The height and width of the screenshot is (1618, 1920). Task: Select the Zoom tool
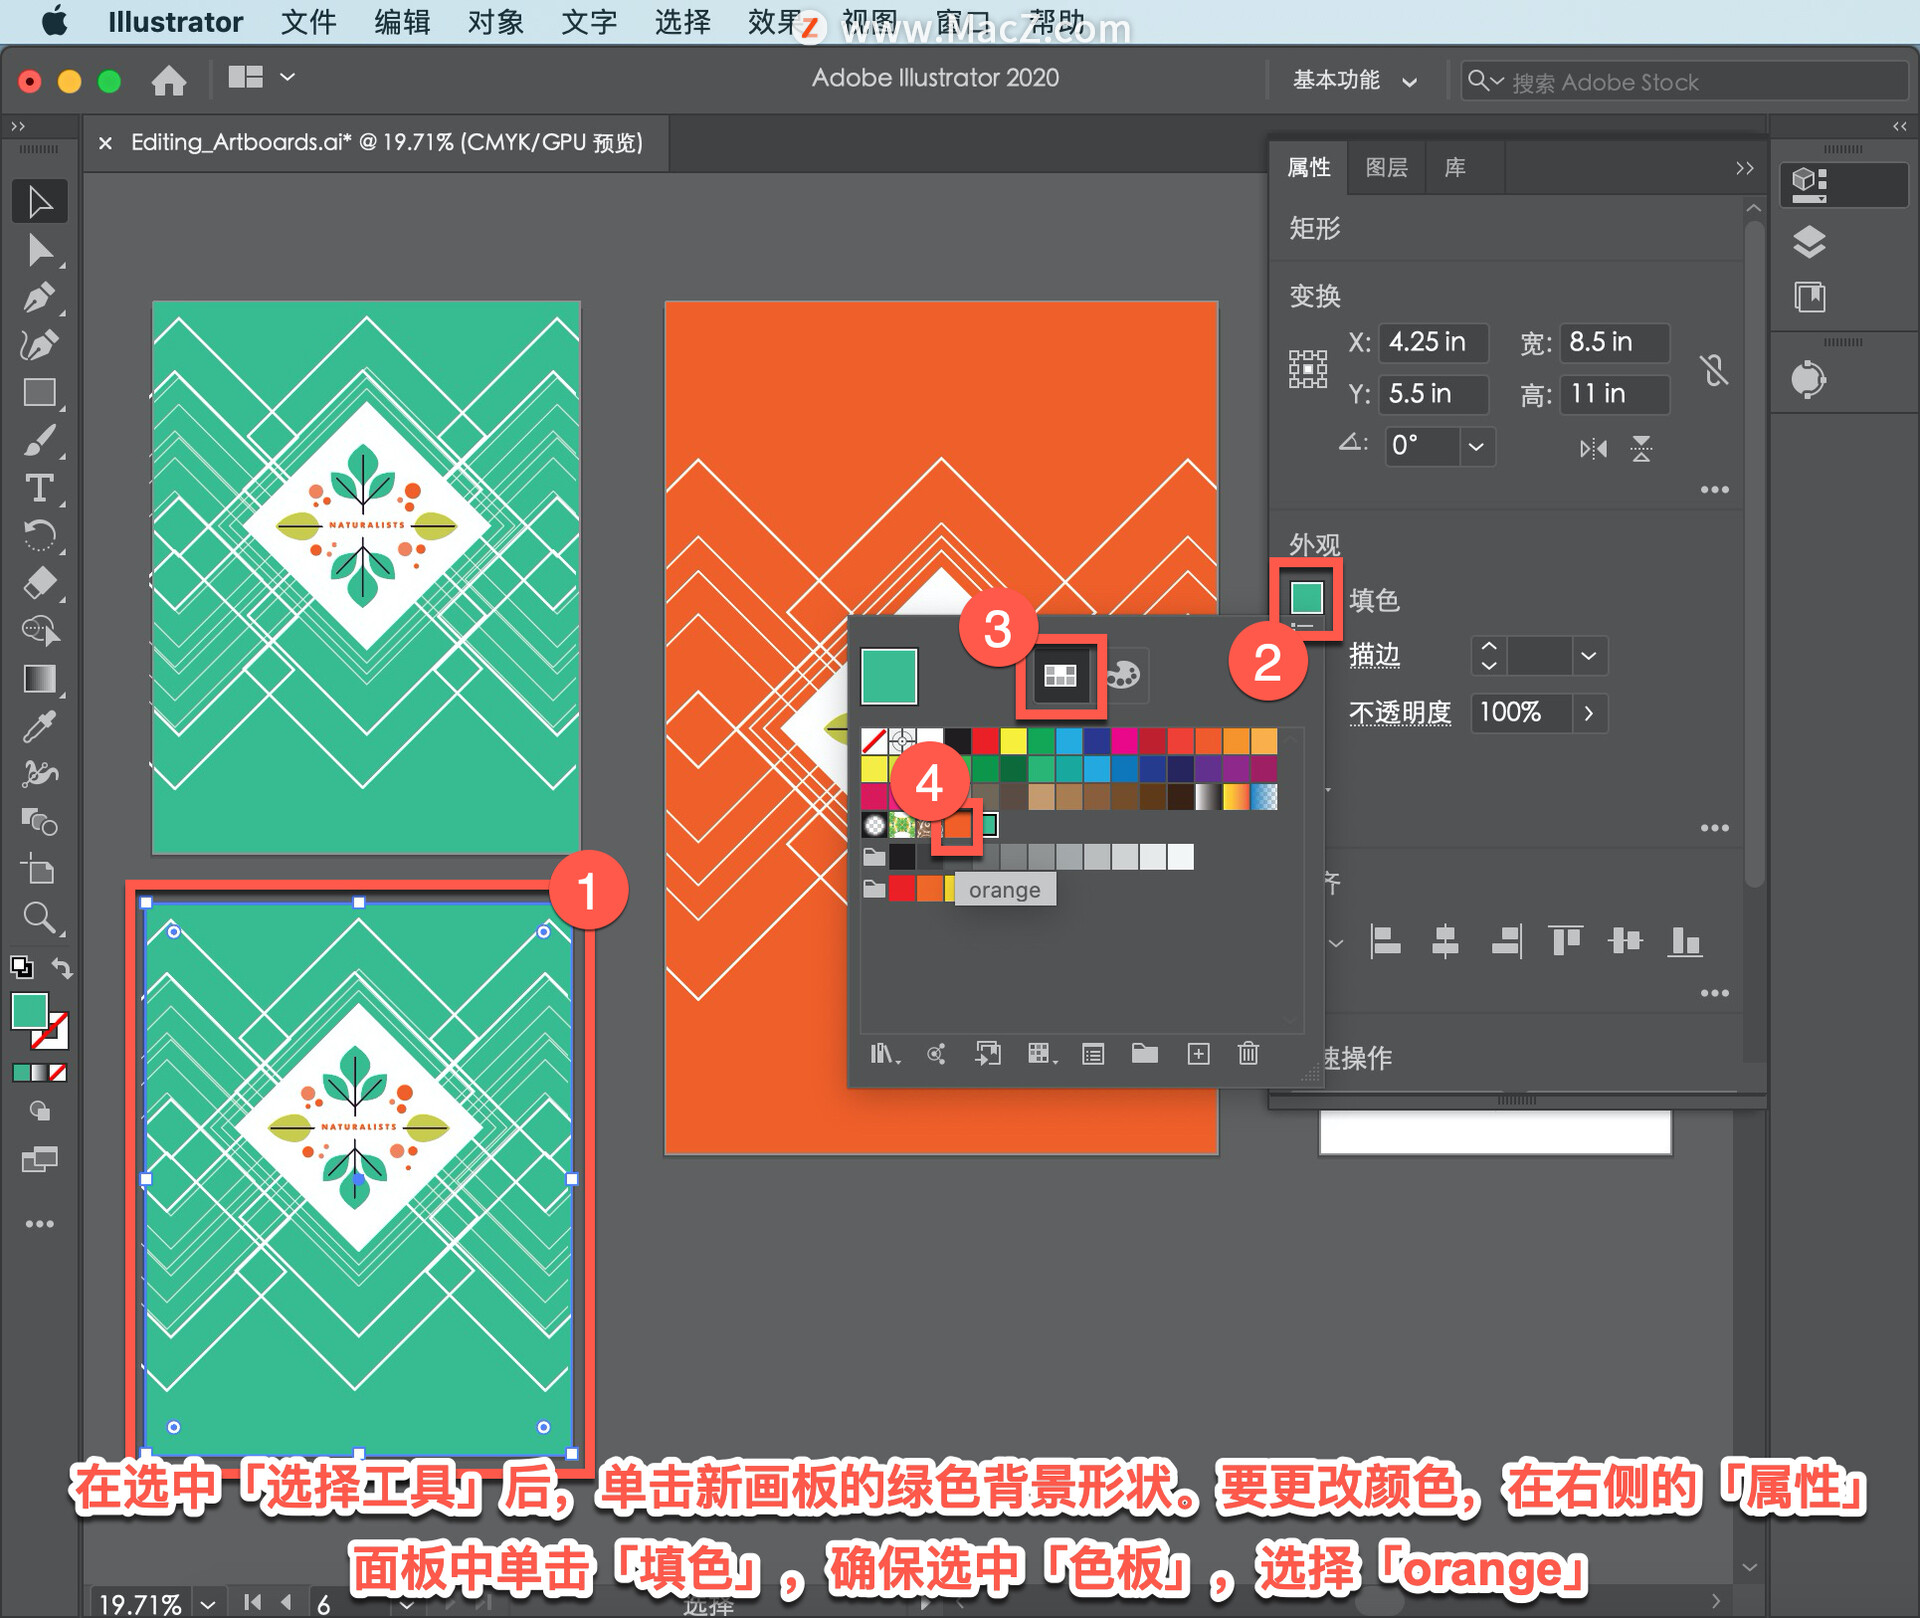[x=39, y=917]
